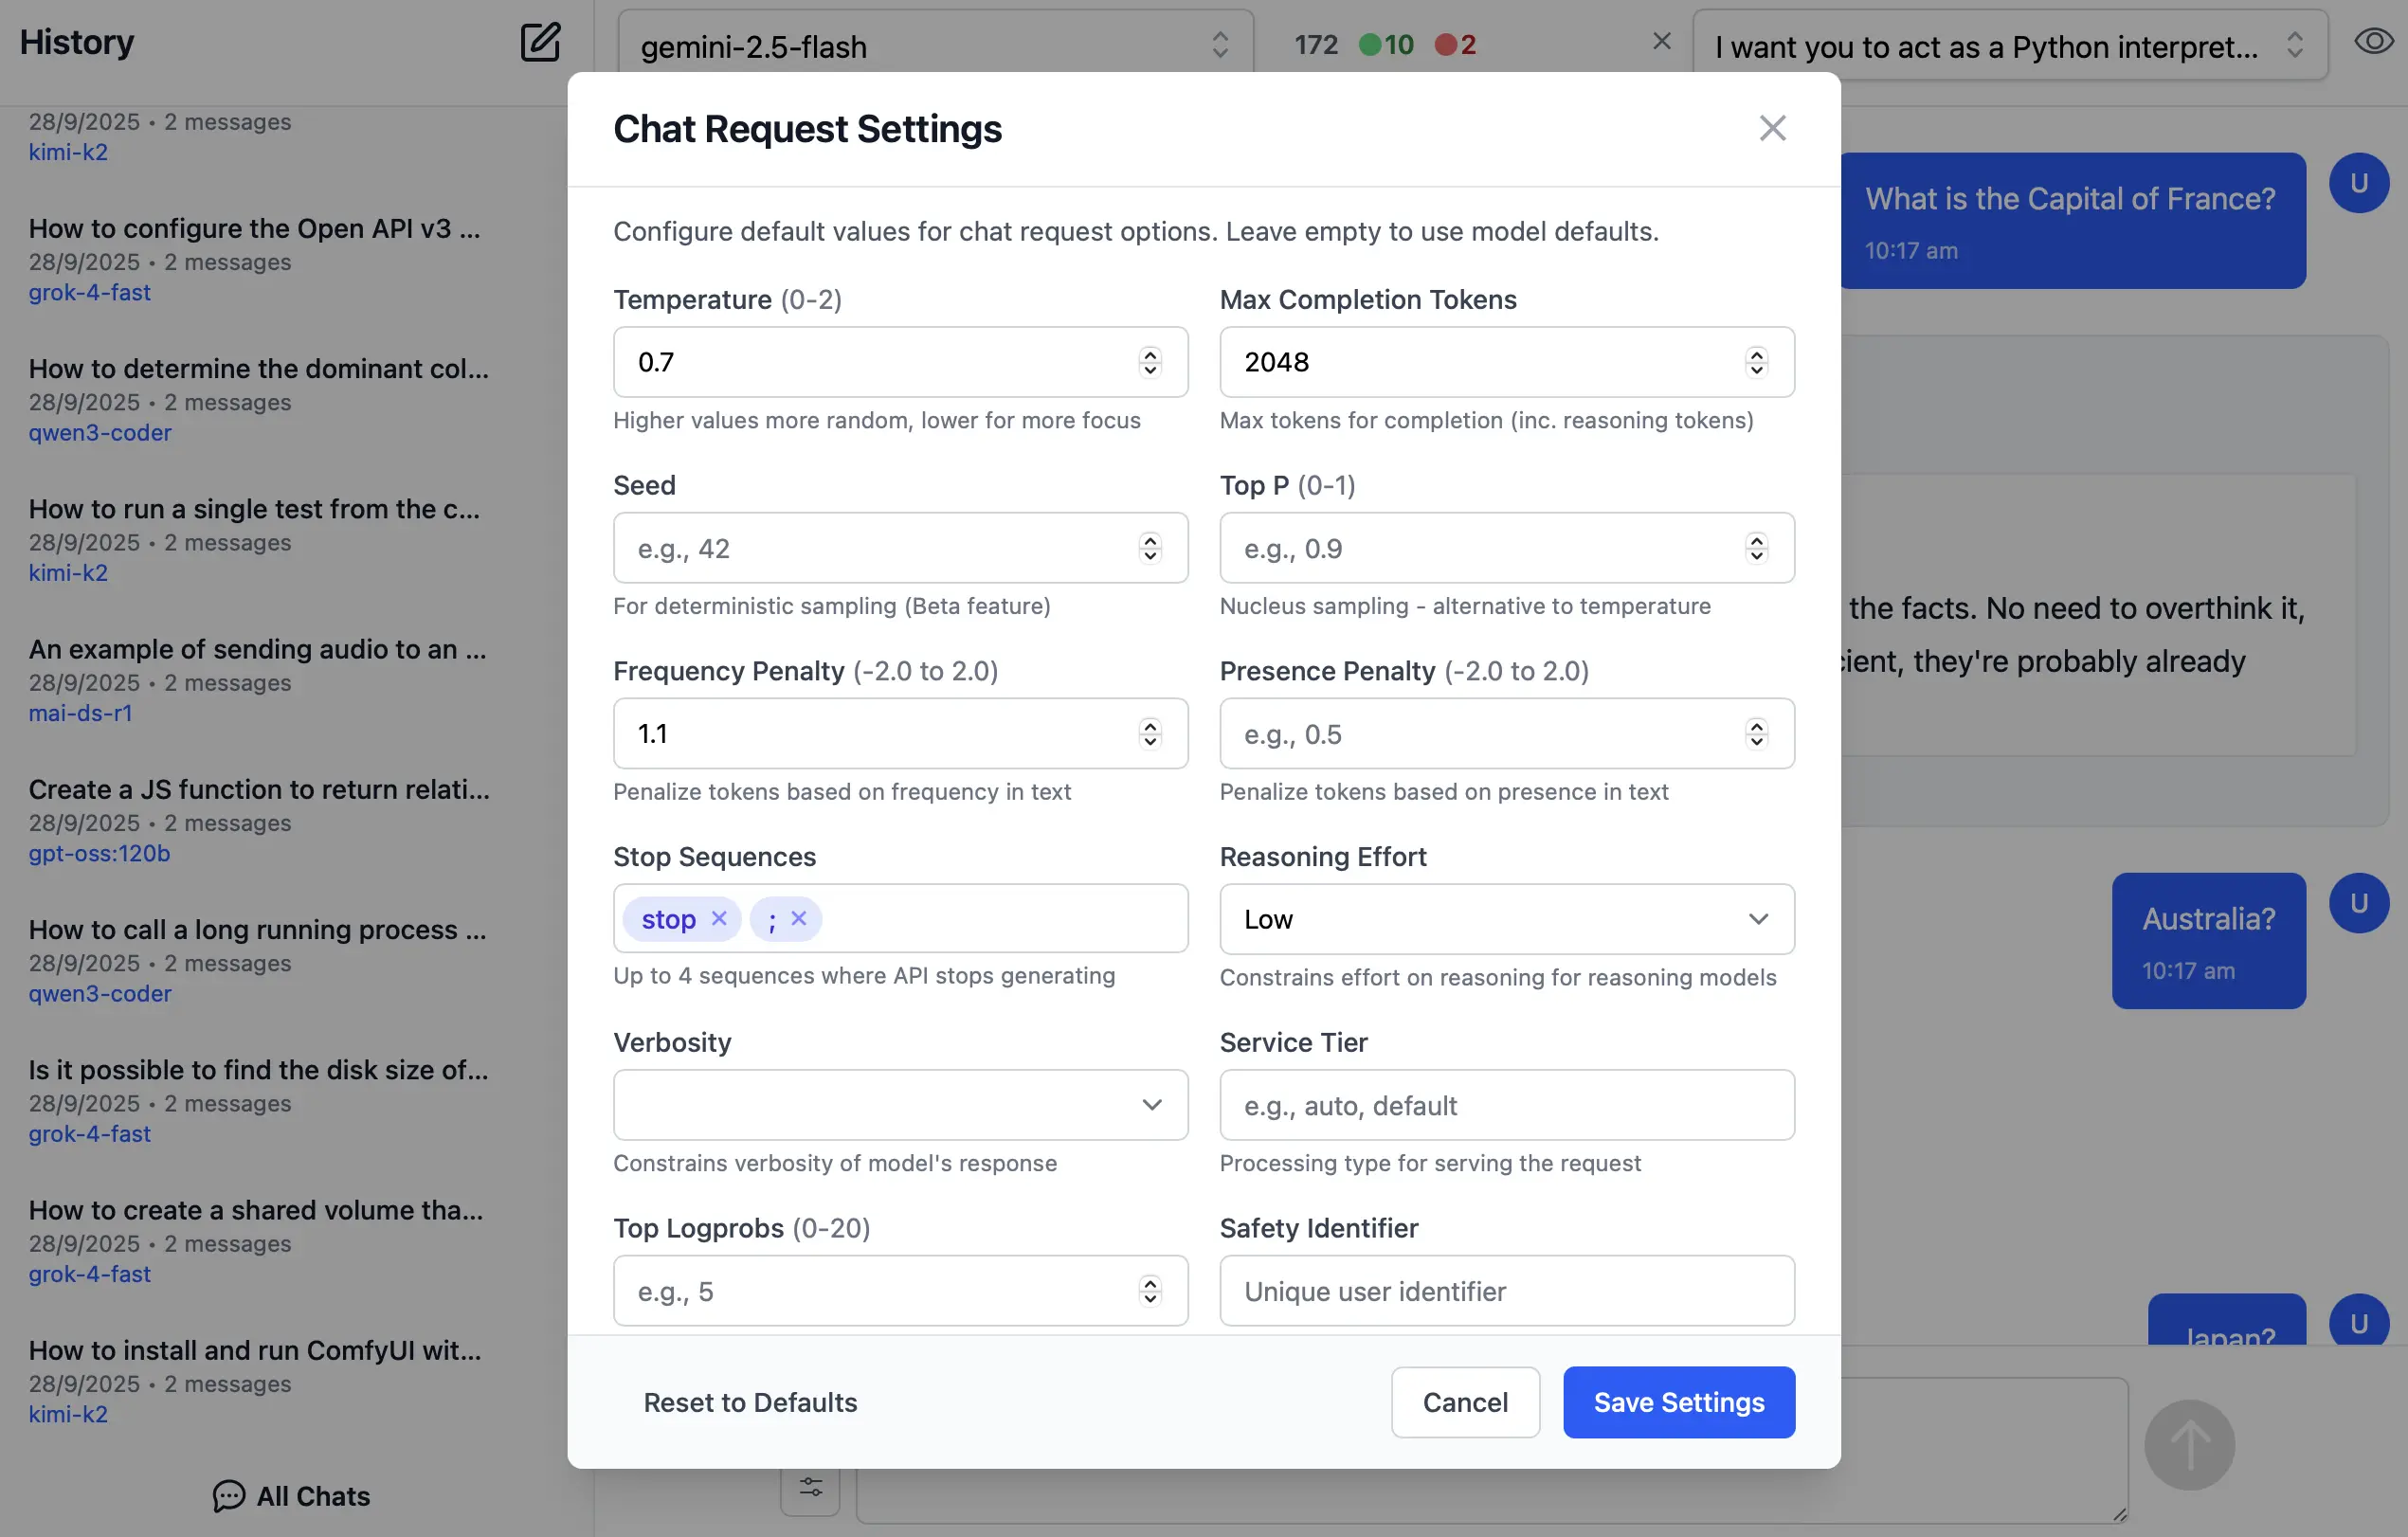Click the X next to request stats
Viewport: 2408px width, 1537px height.
click(1662, 42)
